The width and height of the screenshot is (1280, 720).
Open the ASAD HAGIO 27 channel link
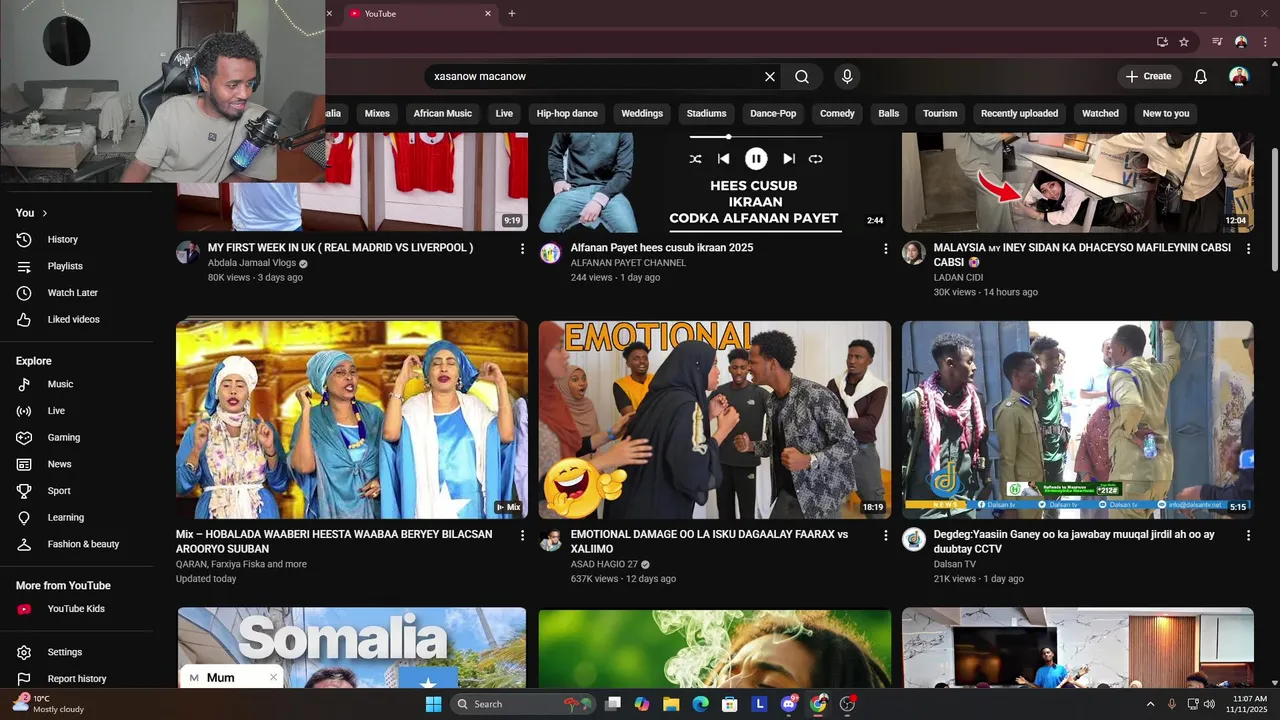(x=604, y=564)
